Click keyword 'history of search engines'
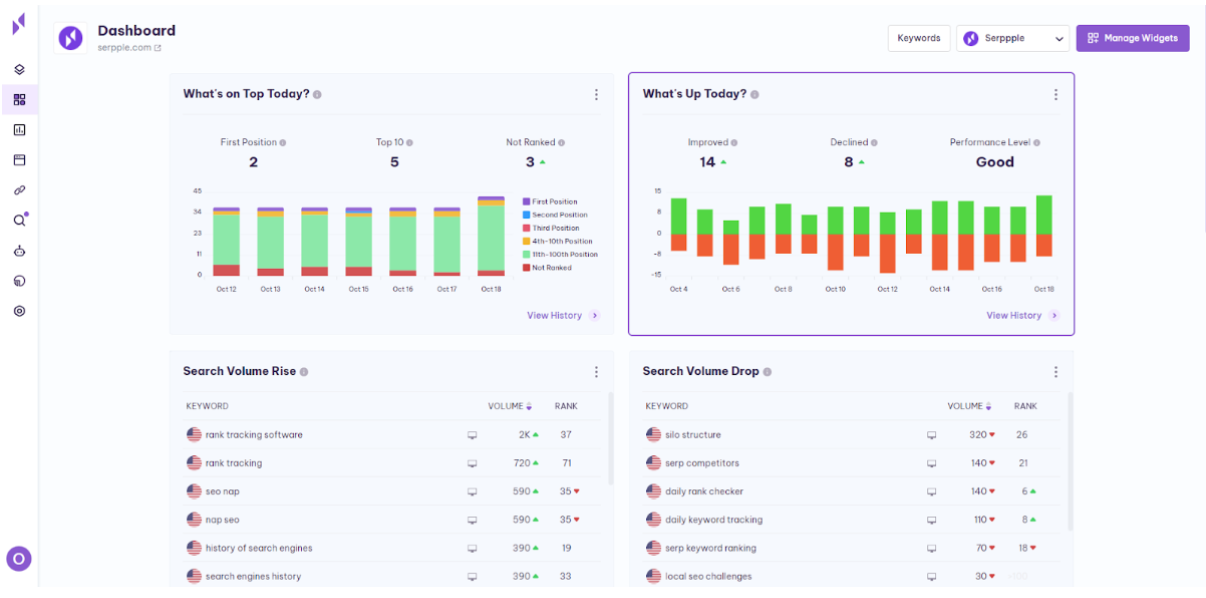Screen dimensions: 1206x598 259,548
